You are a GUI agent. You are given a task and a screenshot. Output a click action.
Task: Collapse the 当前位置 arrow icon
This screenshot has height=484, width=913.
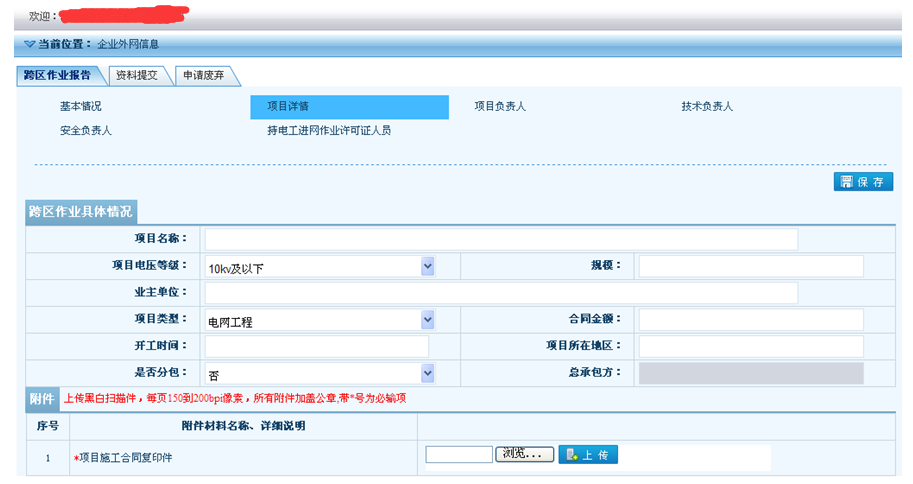pos(29,44)
